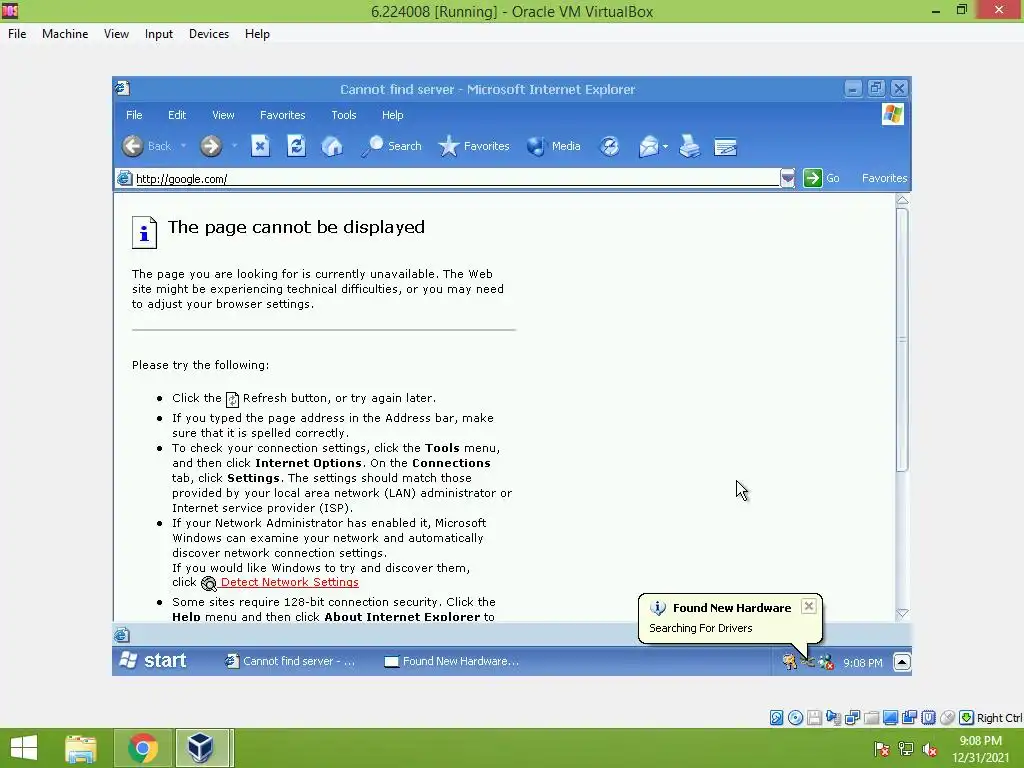Open Internet Explorer's Tools menu
The height and width of the screenshot is (768, 1024).
344,115
